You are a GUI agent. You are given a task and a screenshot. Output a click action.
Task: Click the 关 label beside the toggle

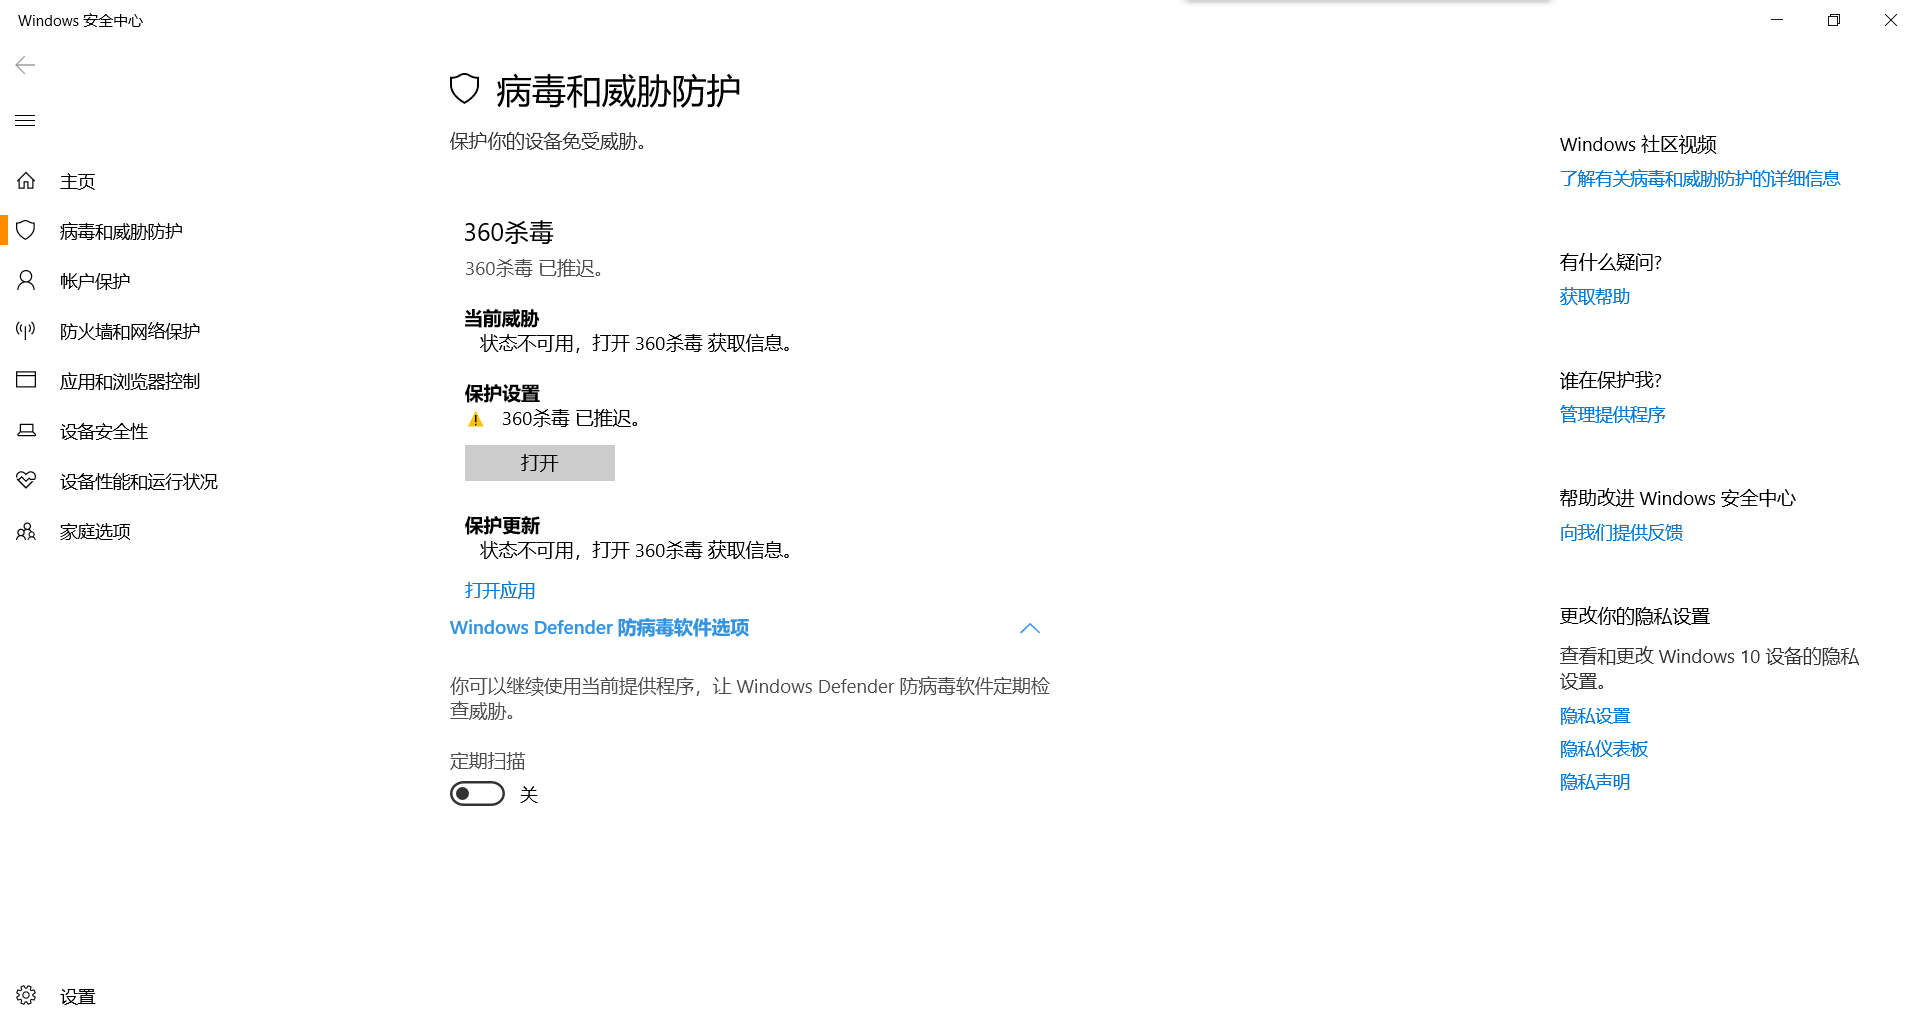[529, 795]
